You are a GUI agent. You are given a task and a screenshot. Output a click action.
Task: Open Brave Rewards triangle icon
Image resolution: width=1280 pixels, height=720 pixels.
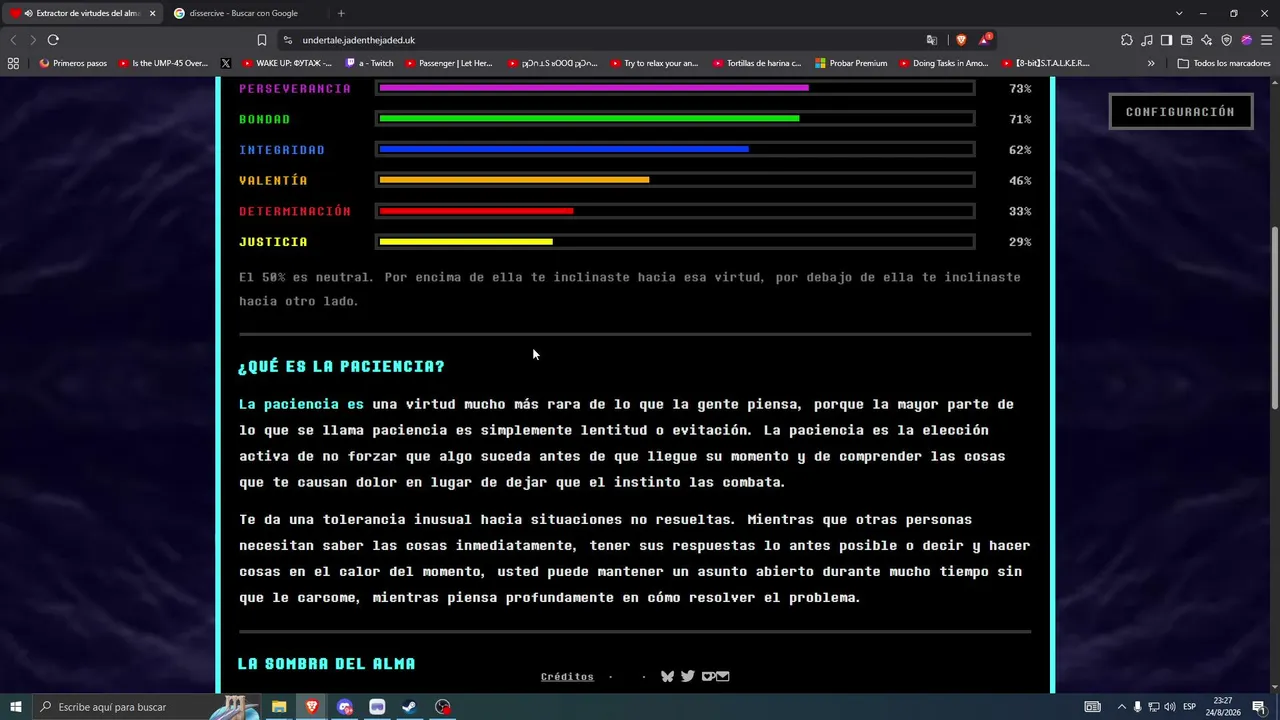tap(986, 40)
